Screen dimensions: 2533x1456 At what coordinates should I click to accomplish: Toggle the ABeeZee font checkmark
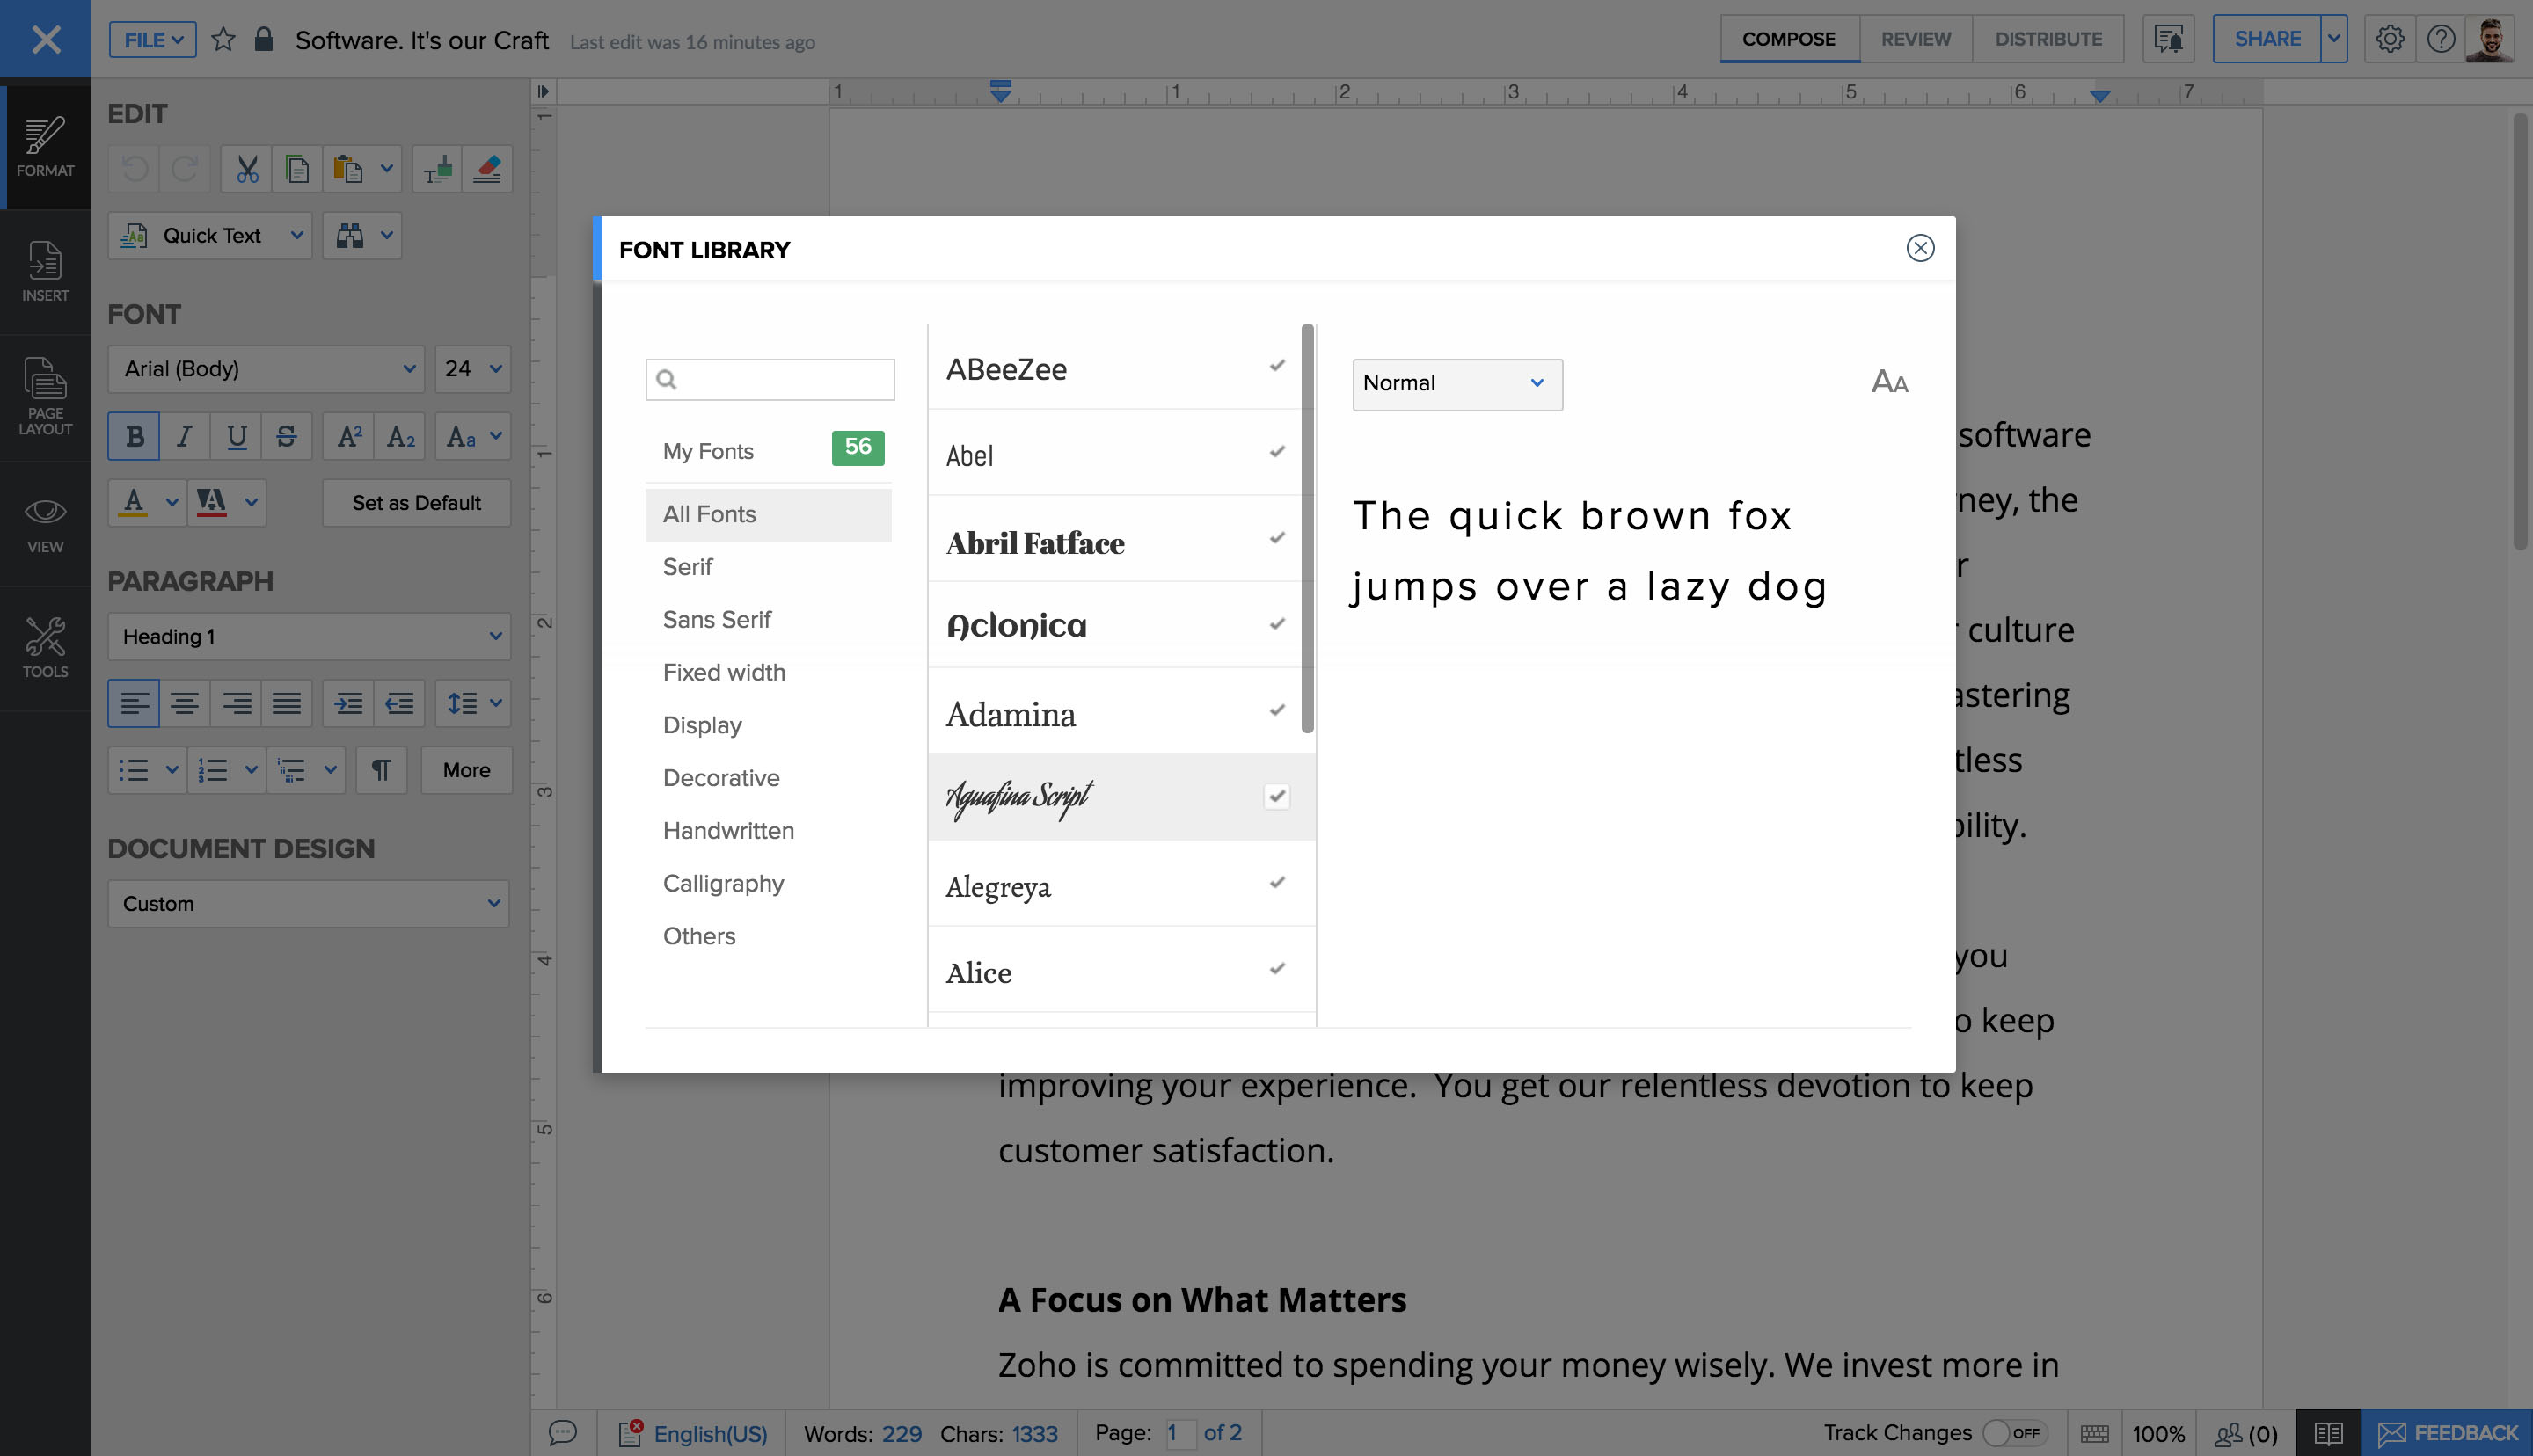pos(1276,366)
